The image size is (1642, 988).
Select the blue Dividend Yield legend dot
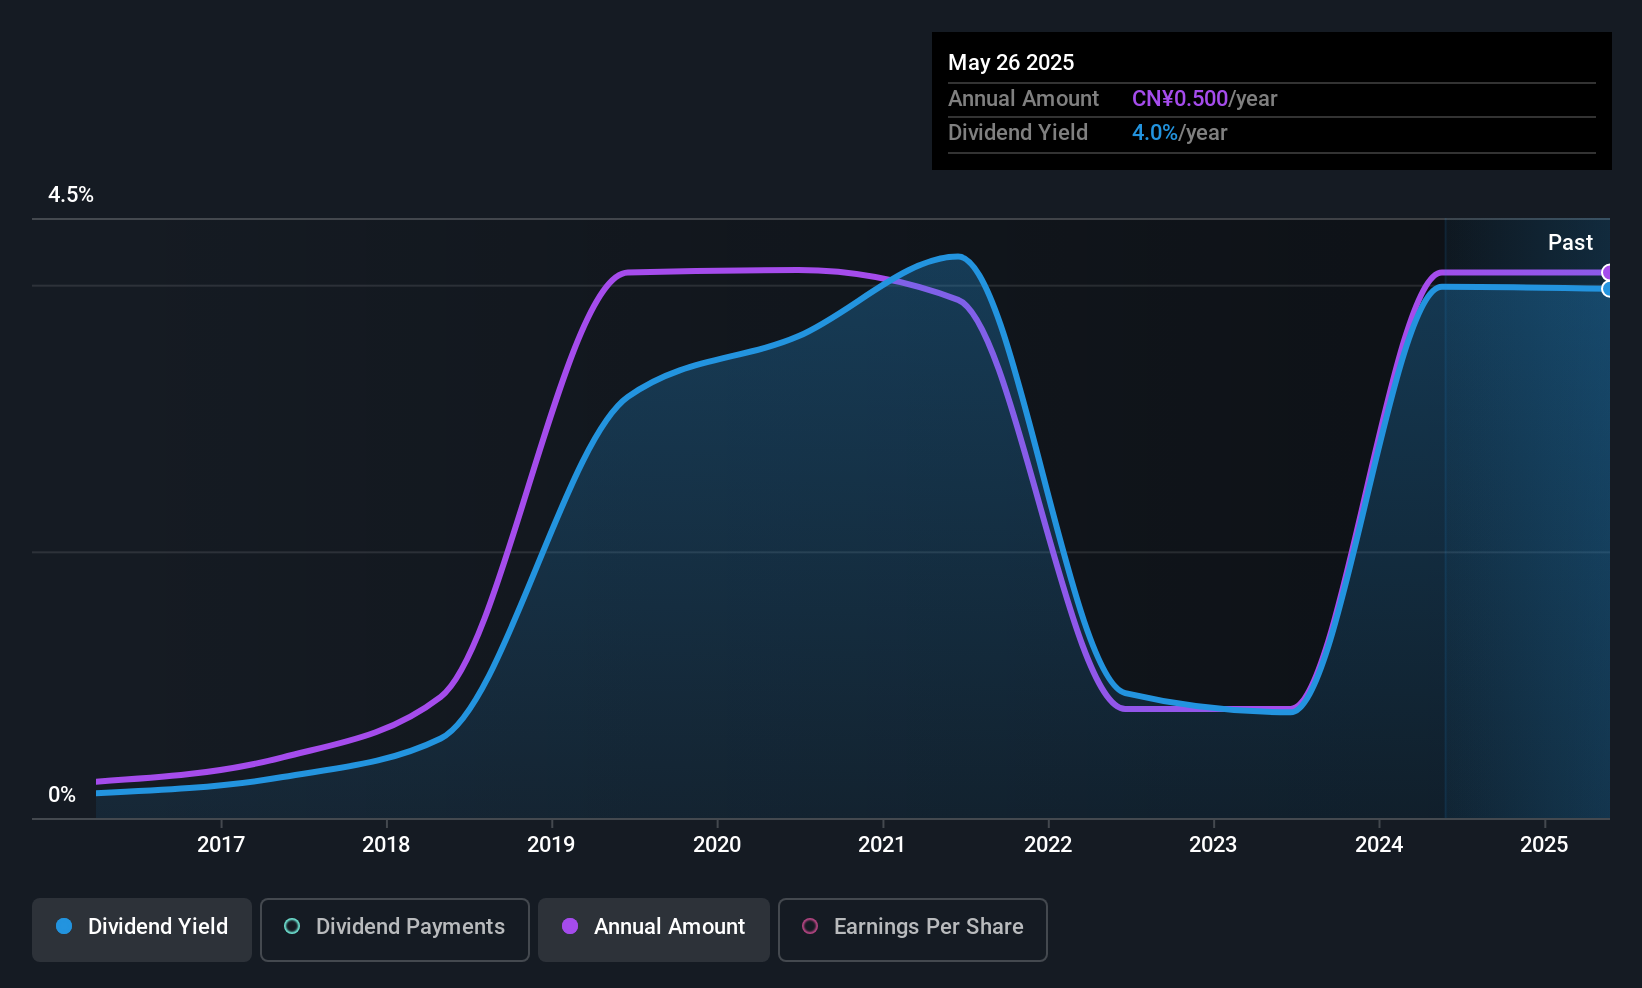pyautogui.click(x=64, y=927)
